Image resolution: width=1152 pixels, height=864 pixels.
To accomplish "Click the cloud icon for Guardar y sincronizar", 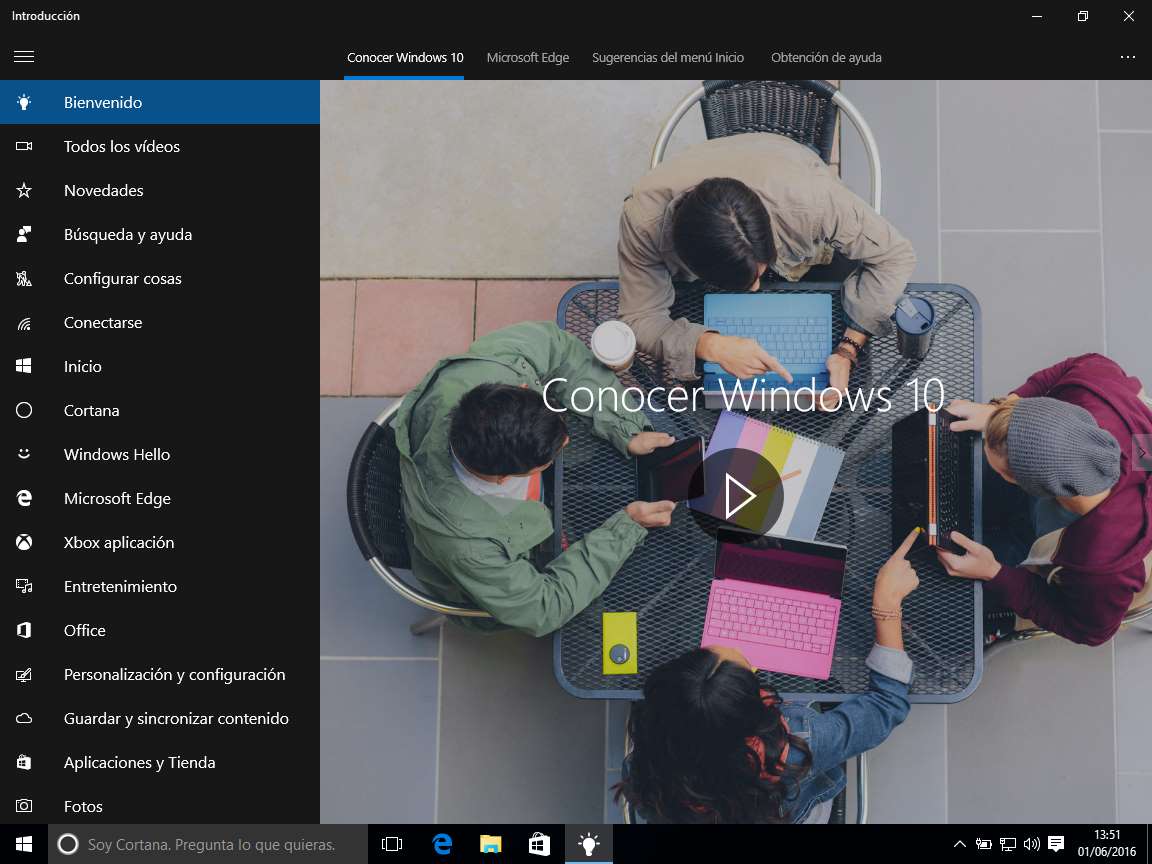I will tap(24, 719).
